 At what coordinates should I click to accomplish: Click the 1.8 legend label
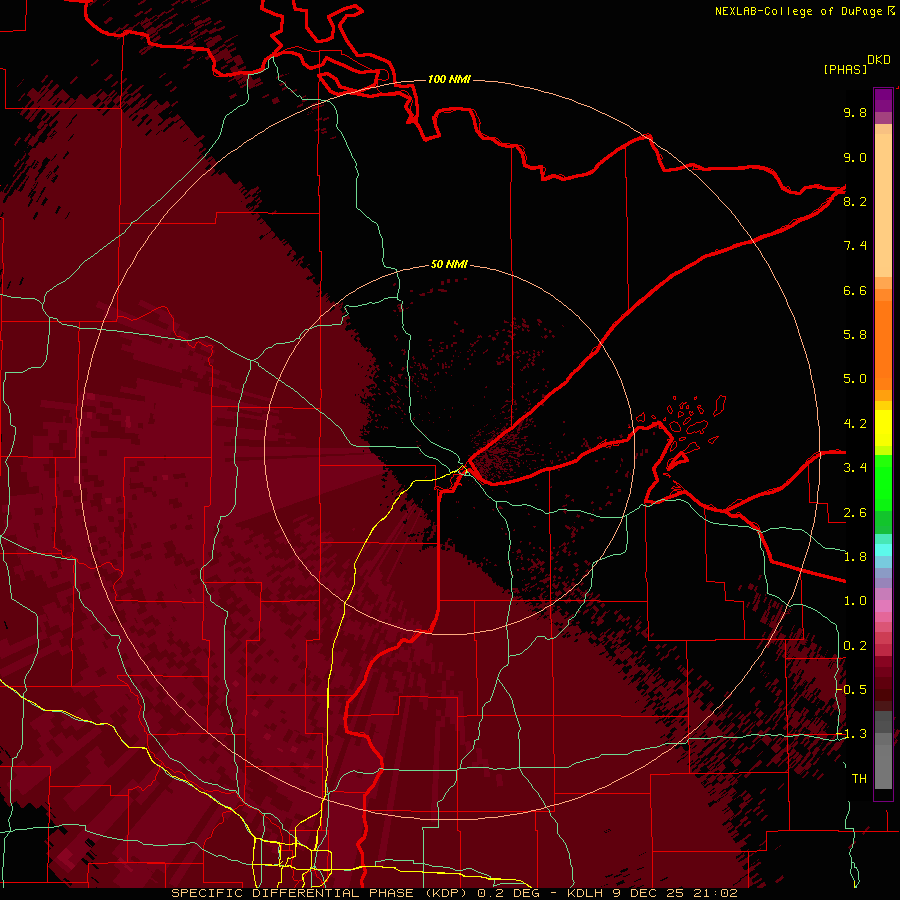click(x=855, y=557)
